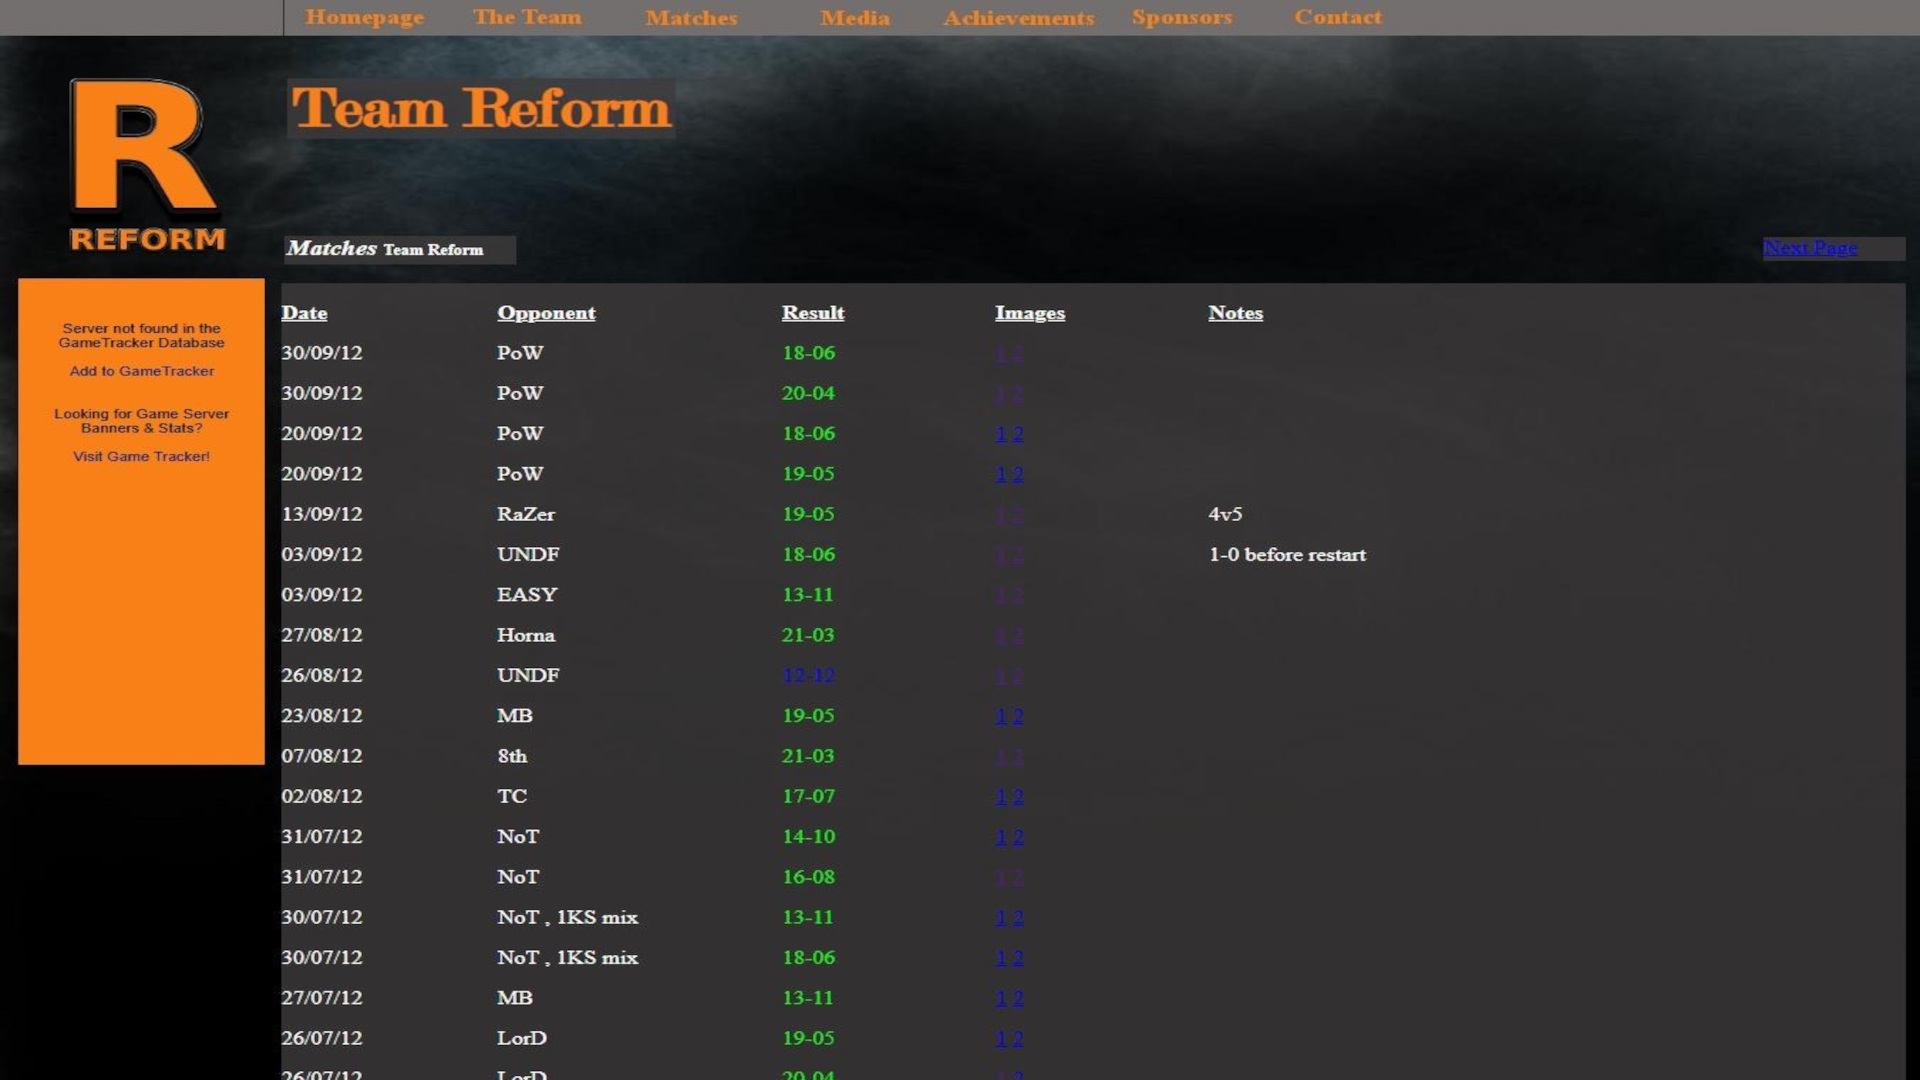
Task: Navigate to the Sponsors page
Action: click(x=1181, y=17)
